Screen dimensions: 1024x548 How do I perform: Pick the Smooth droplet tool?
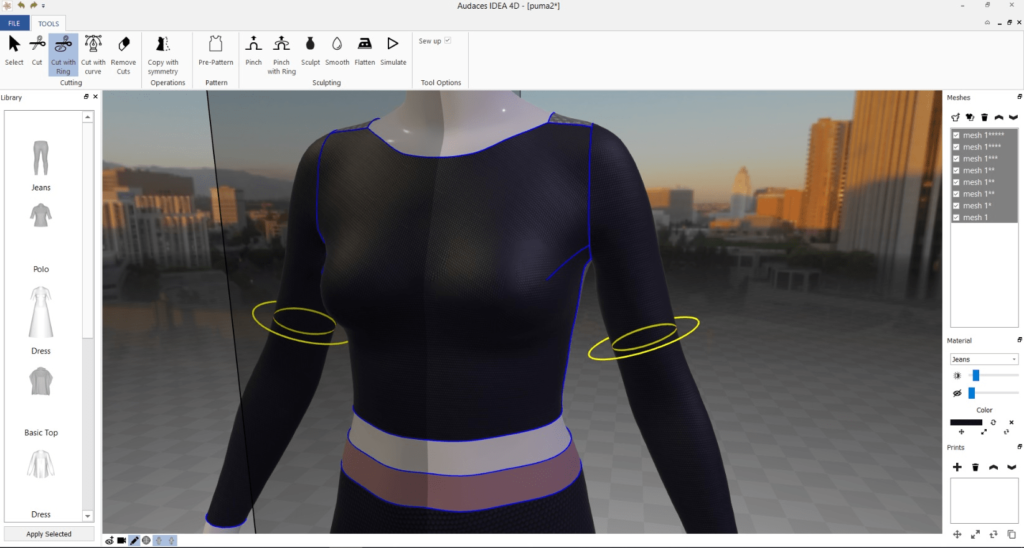pos(337,51)
